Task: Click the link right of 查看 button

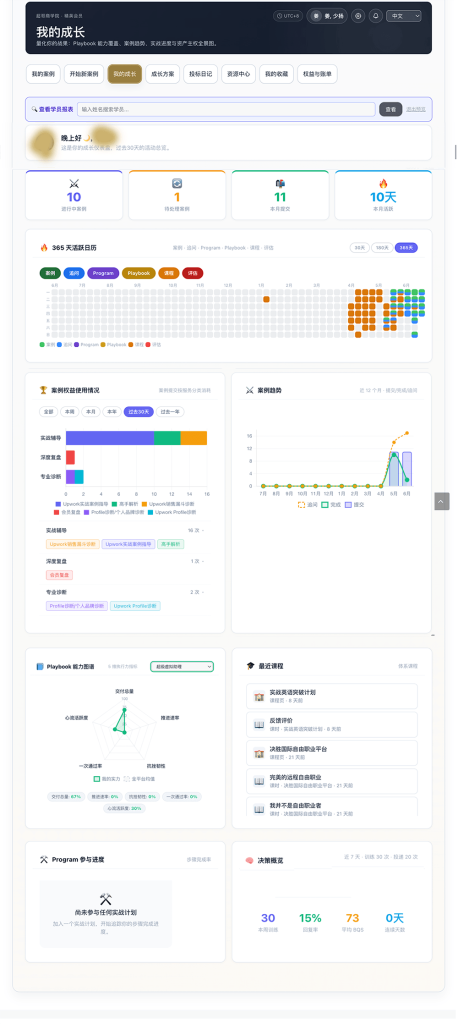Action: (416, 109)
